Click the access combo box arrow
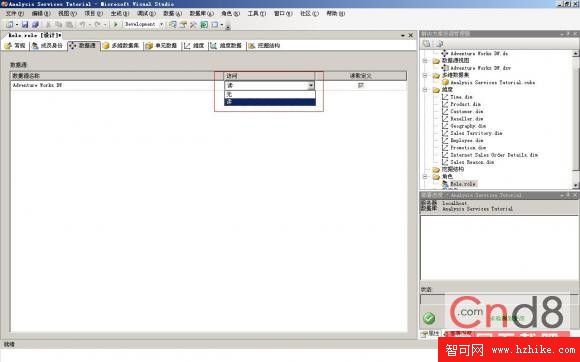580x362 pixels. [x=311, y=85]
